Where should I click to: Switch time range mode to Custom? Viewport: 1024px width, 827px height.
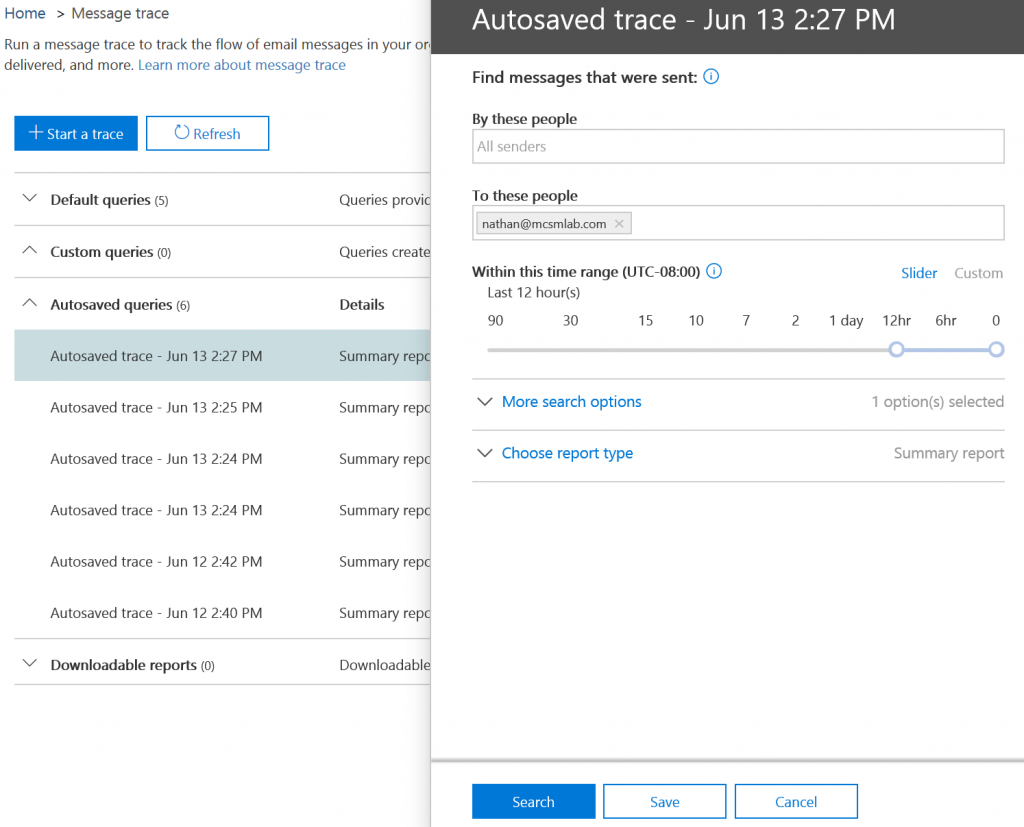click(977, 273)
